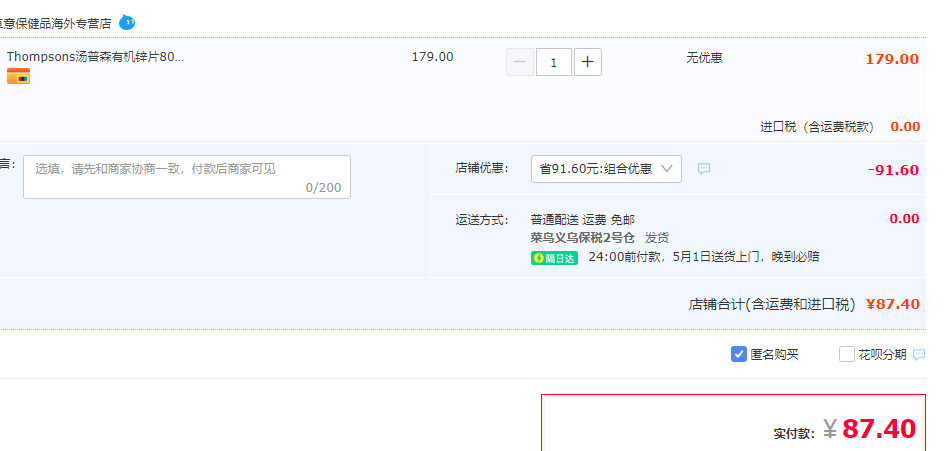Click the speech bubble icon next to discount dropdown

pyautogui.click(x=704, y=169)
